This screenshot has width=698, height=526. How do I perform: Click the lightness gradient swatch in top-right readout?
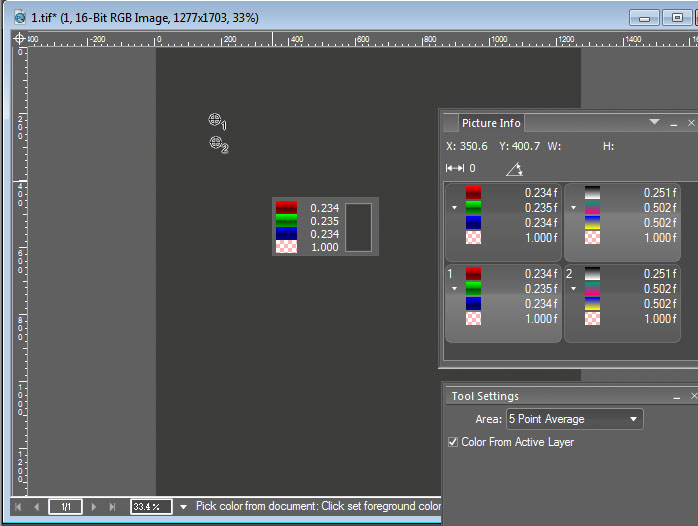[x=592, y=193]
